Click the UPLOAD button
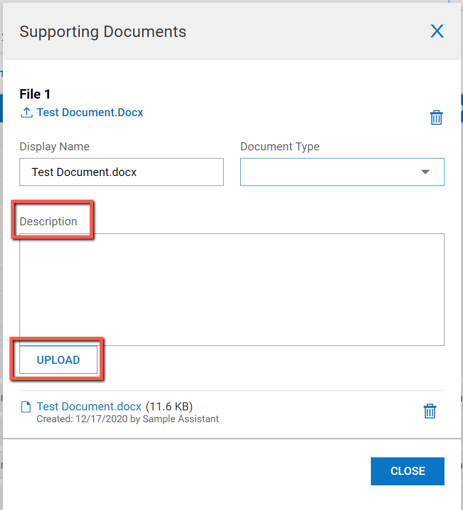The width and height of the screenshot is (463, 510). (58, 360)
